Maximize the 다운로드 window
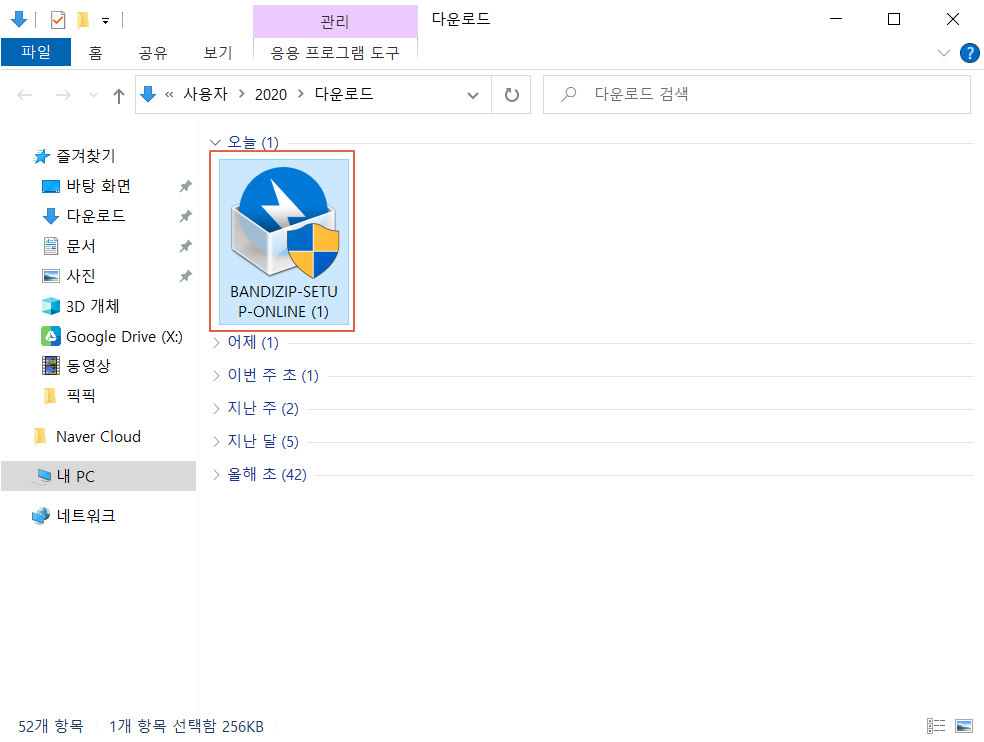The width and height of the screenshot is (984, 742). pos(894,19)
